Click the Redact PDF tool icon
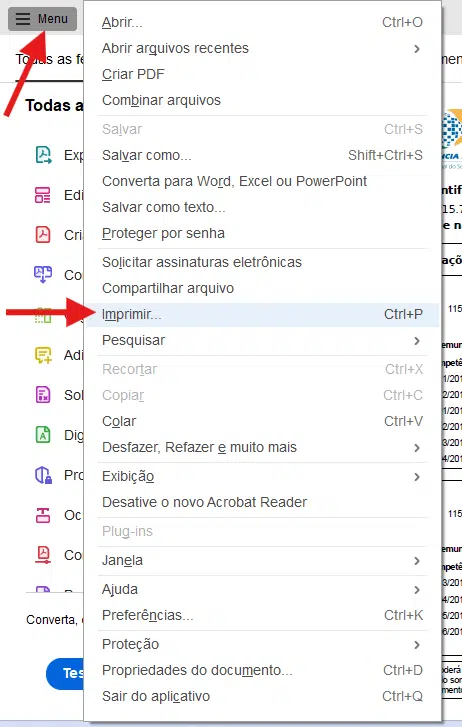Image resolution: width=462 pixels, height=727 pixels. (43, 515)
